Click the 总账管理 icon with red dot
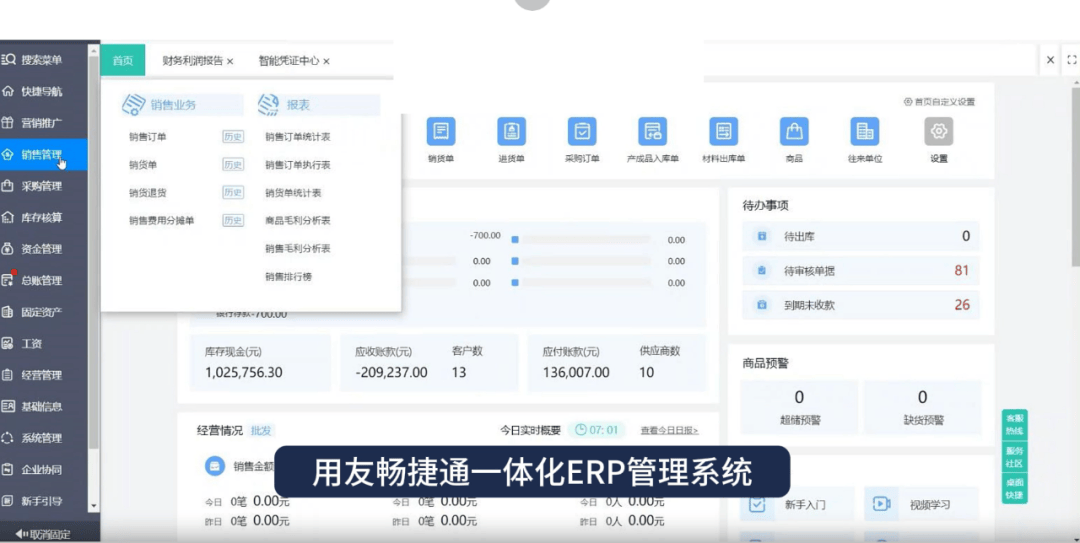The image size is (1080, 543). (8, 280)
